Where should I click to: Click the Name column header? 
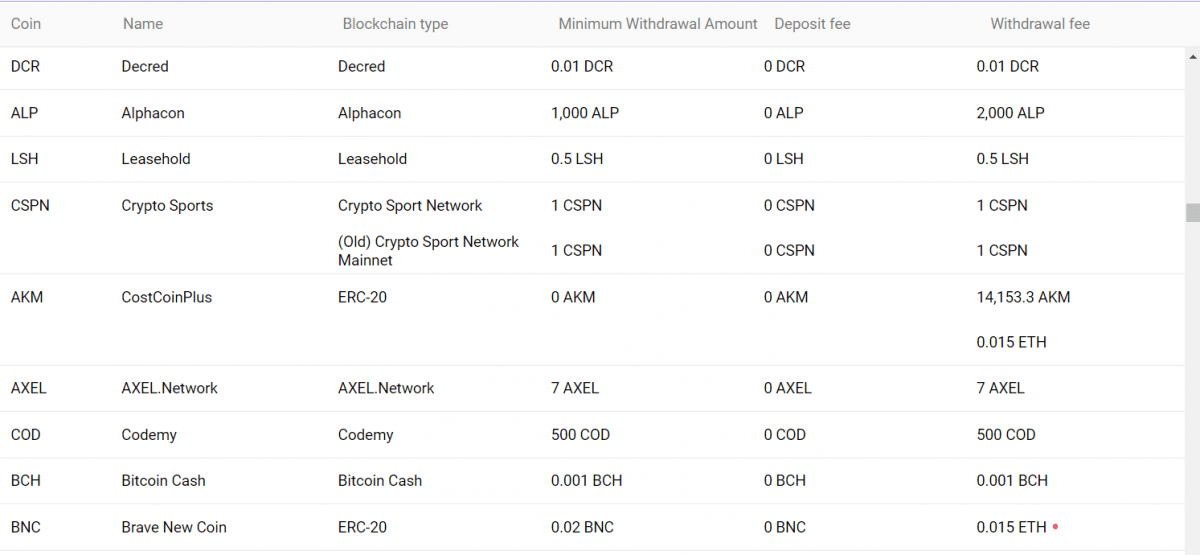point(143,23)
